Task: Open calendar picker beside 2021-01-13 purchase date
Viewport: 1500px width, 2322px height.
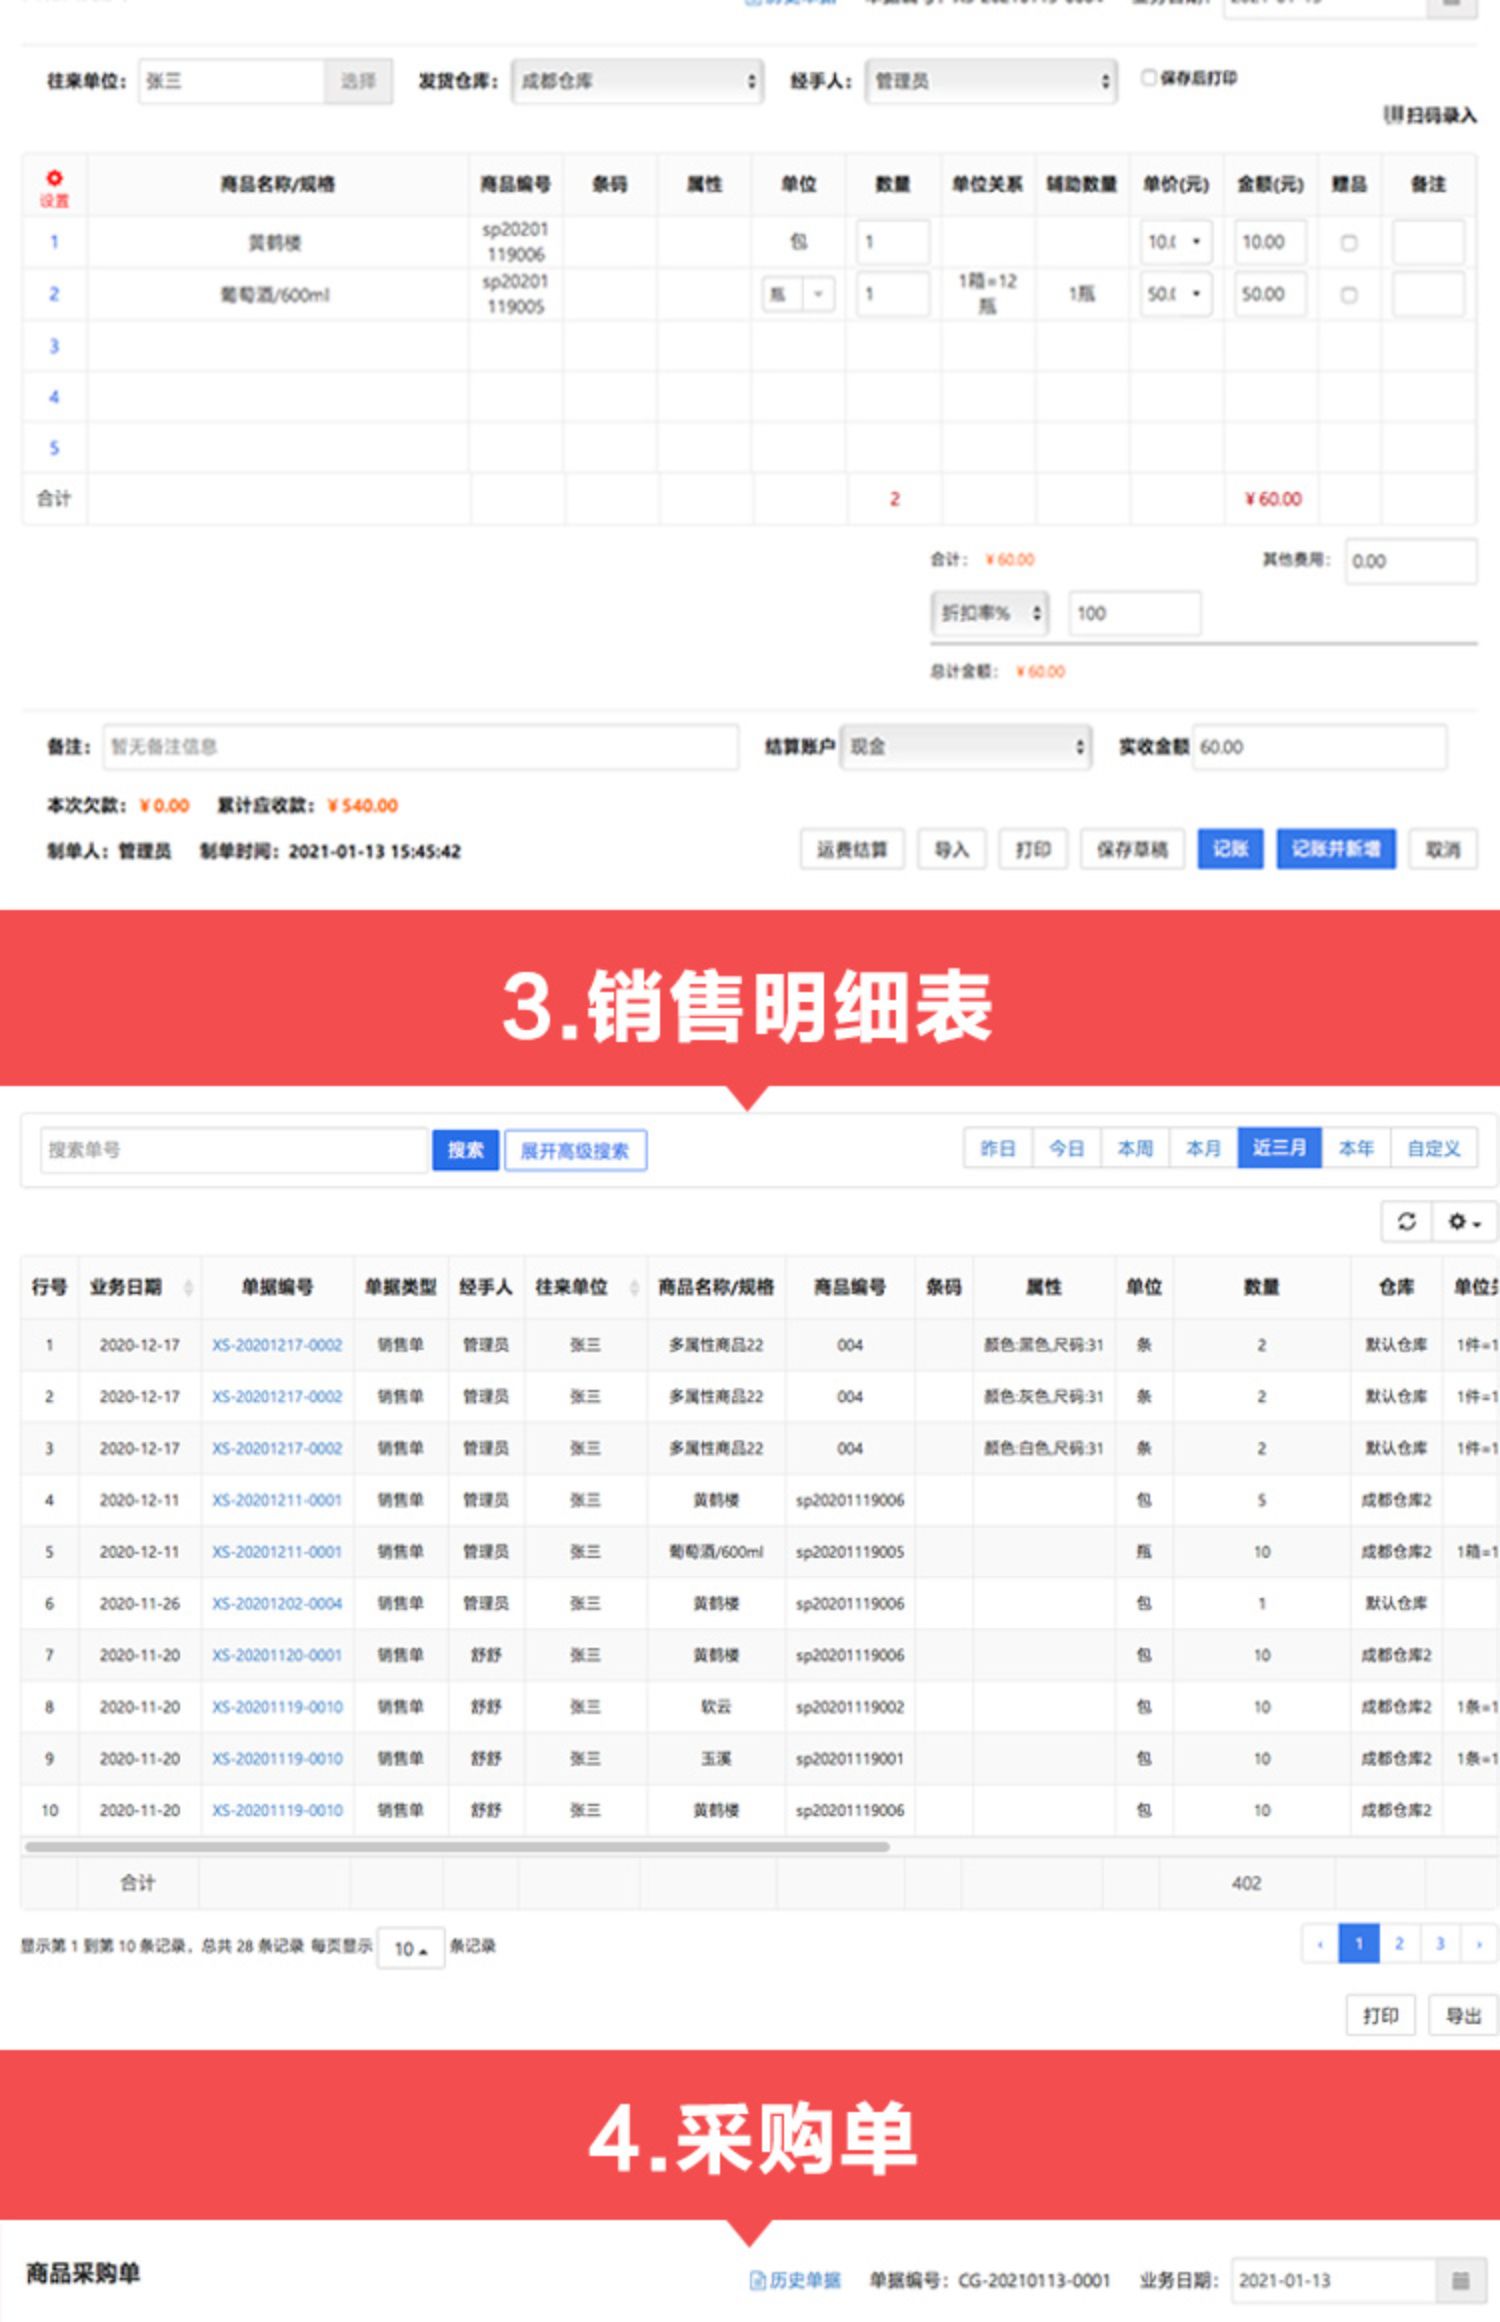Action: point(1460,2280)
